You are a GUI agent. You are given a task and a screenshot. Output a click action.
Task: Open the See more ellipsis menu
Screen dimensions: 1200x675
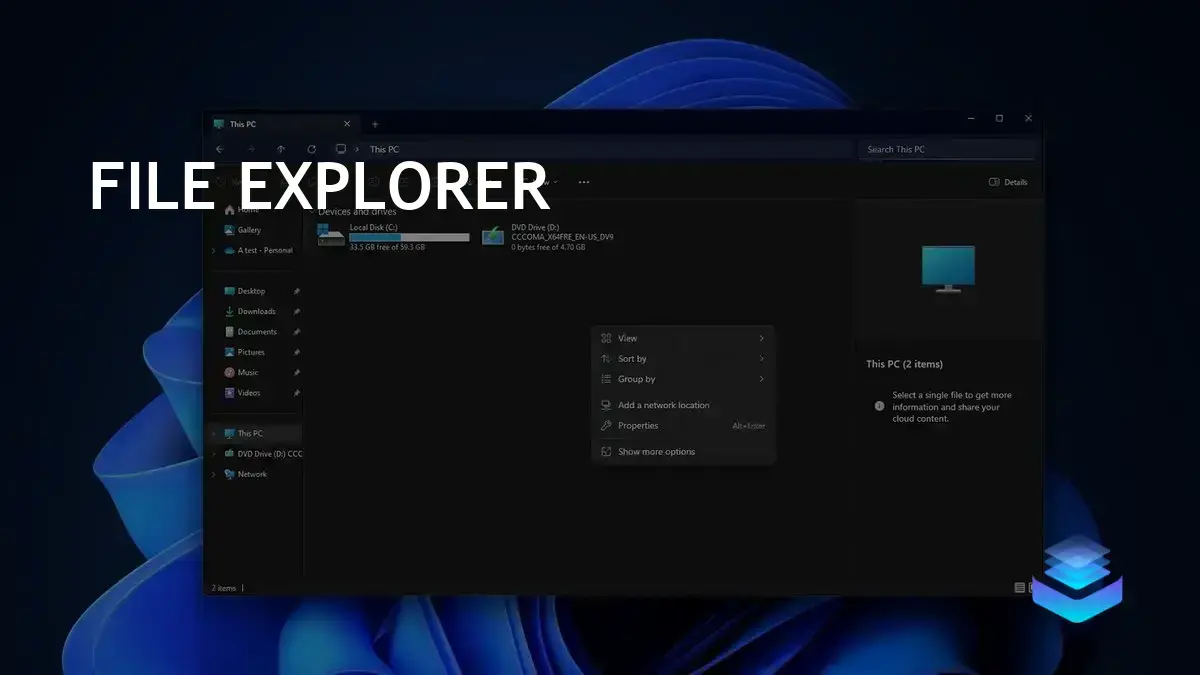click(584, 182)
